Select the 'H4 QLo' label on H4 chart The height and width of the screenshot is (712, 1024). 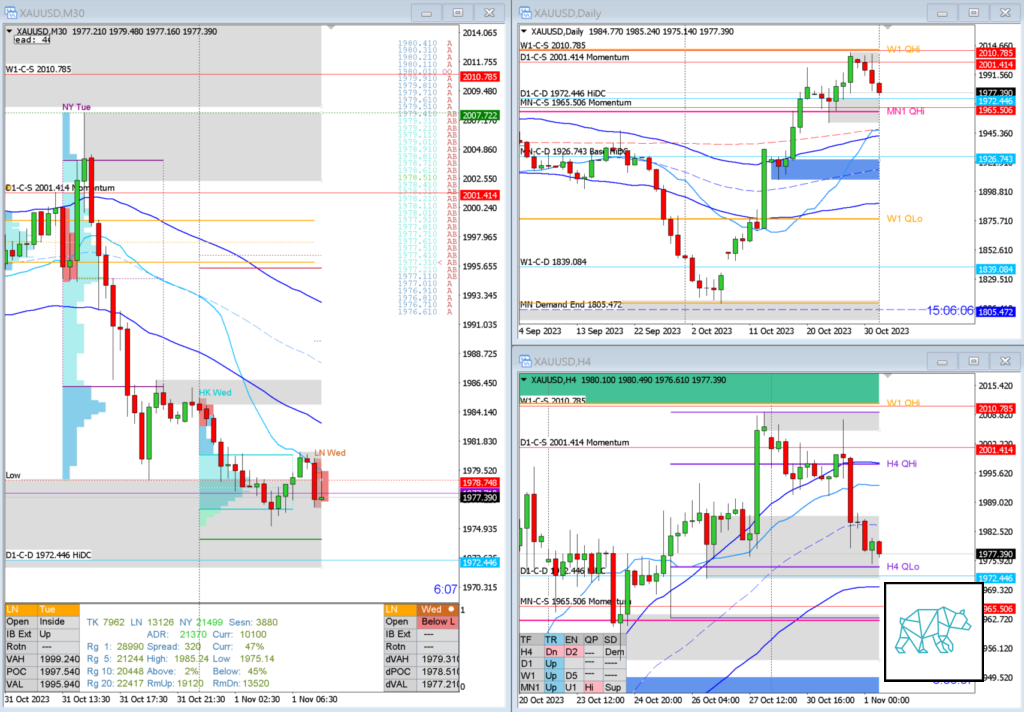pyautogui.click(x=903, y=567)
